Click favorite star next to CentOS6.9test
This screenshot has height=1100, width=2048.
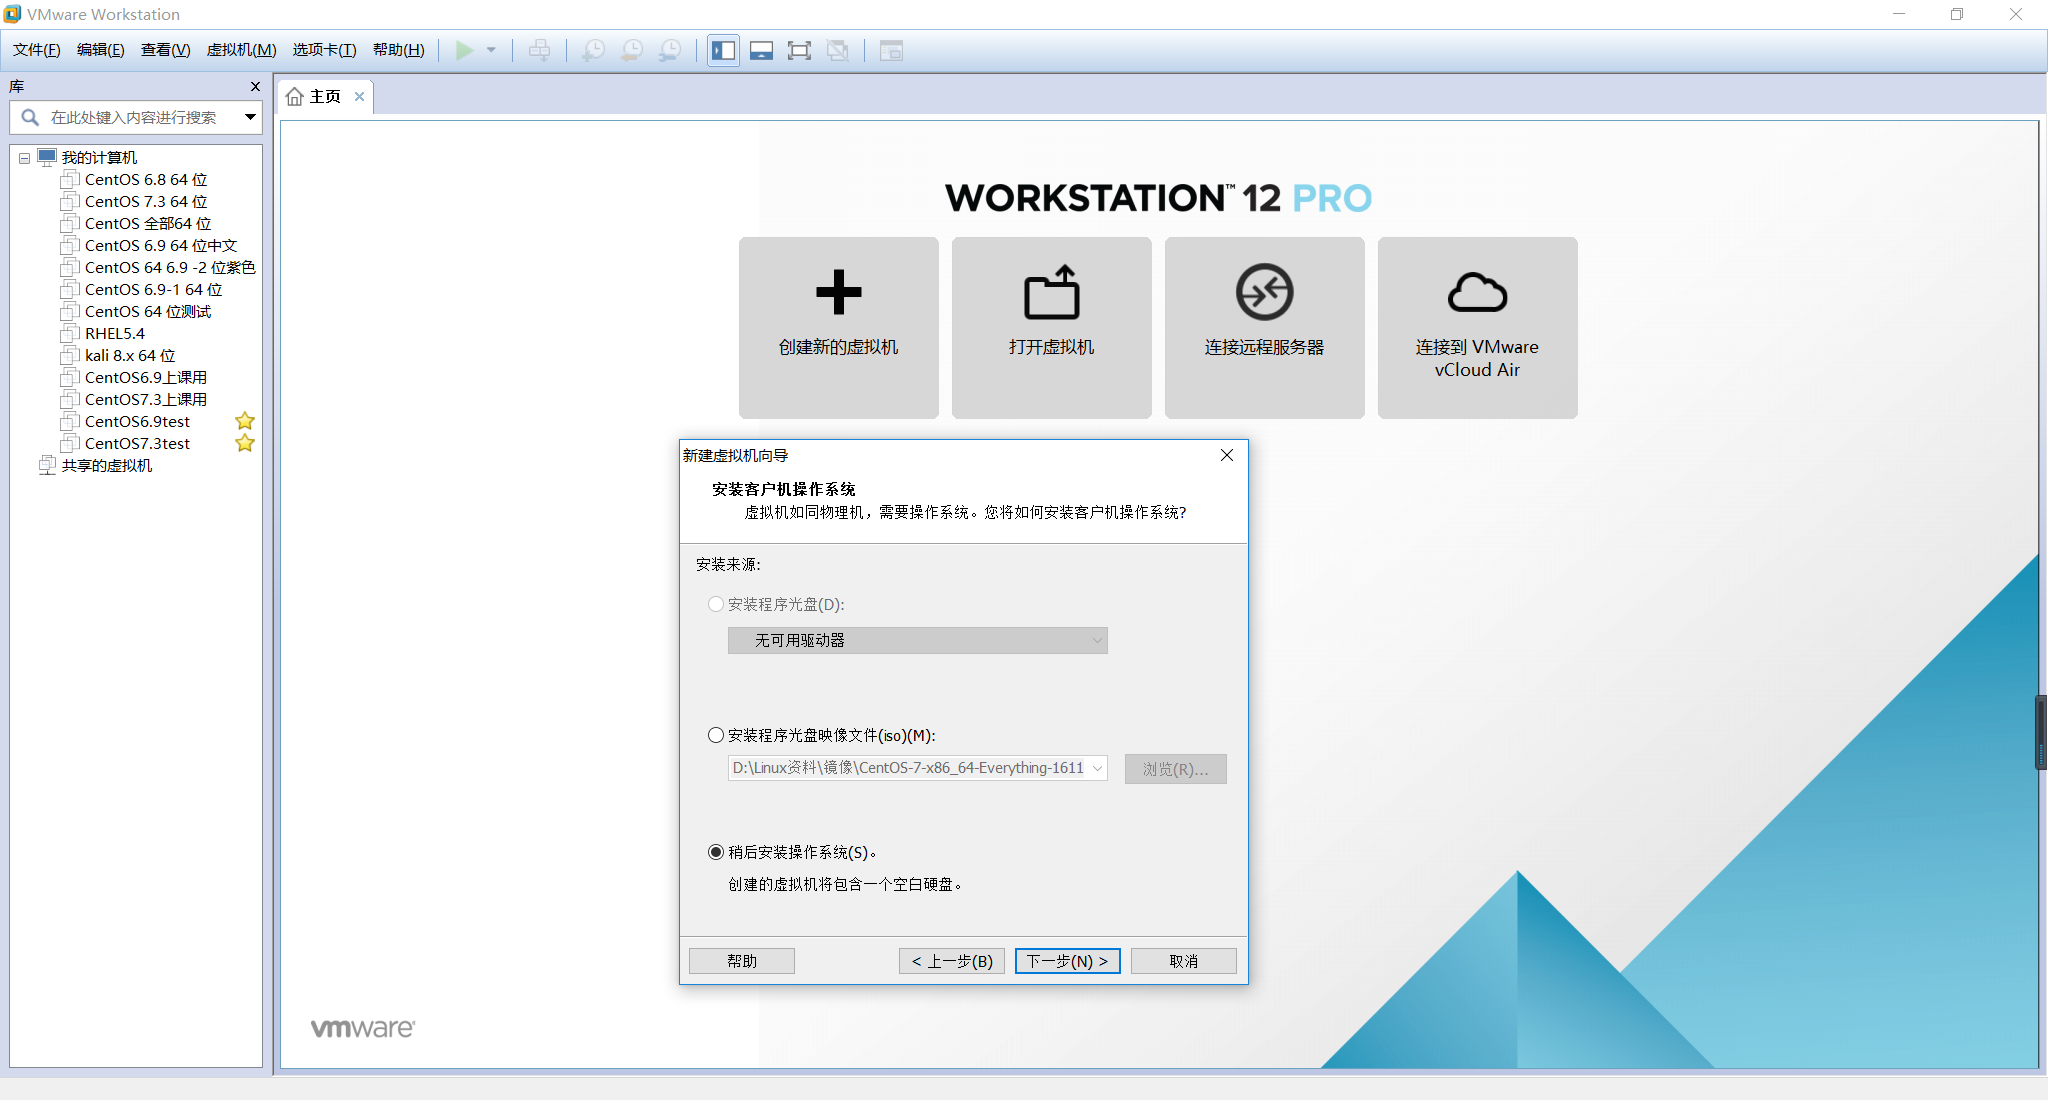pos(245,421)
